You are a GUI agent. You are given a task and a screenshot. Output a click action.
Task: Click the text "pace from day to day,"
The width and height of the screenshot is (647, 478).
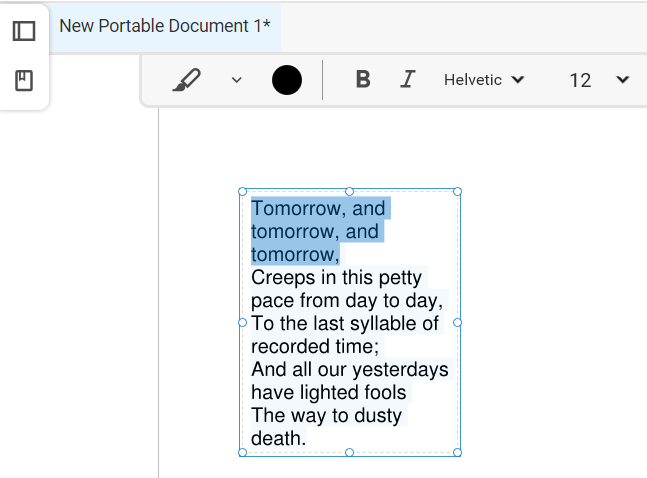(347, 301)
